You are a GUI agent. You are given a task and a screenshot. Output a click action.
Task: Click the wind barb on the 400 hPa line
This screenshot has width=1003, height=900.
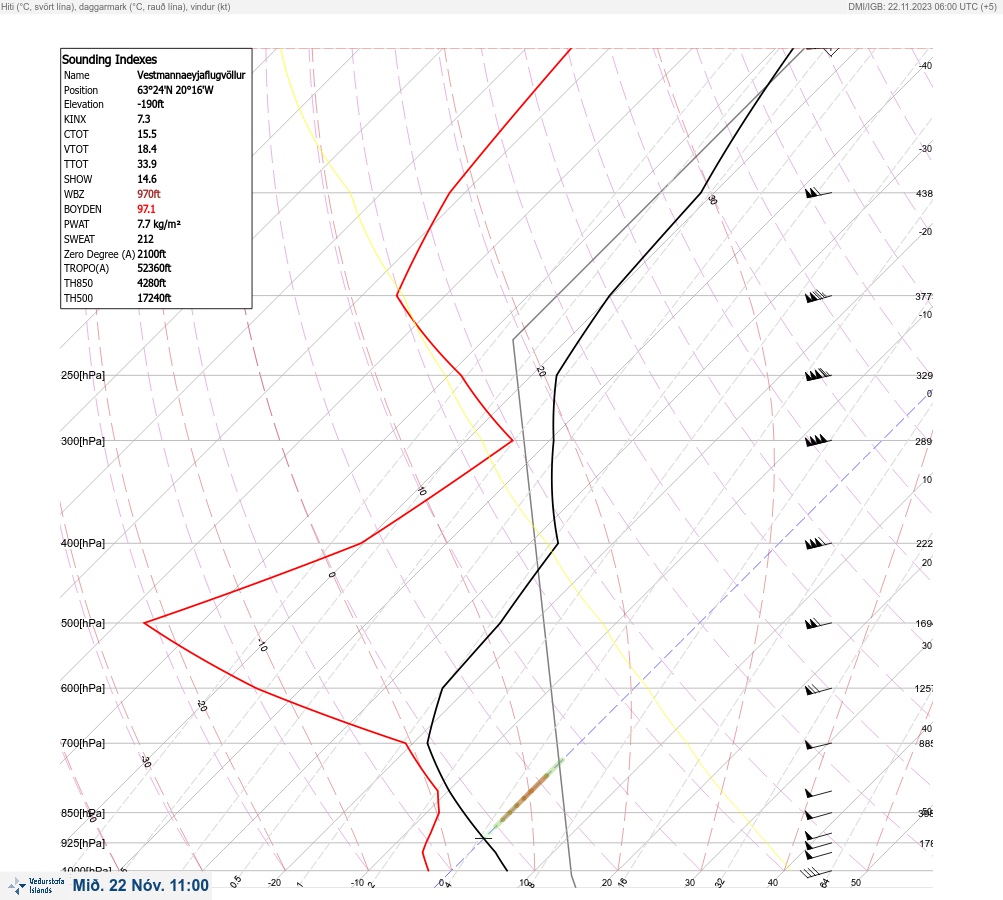click(818, 543)
